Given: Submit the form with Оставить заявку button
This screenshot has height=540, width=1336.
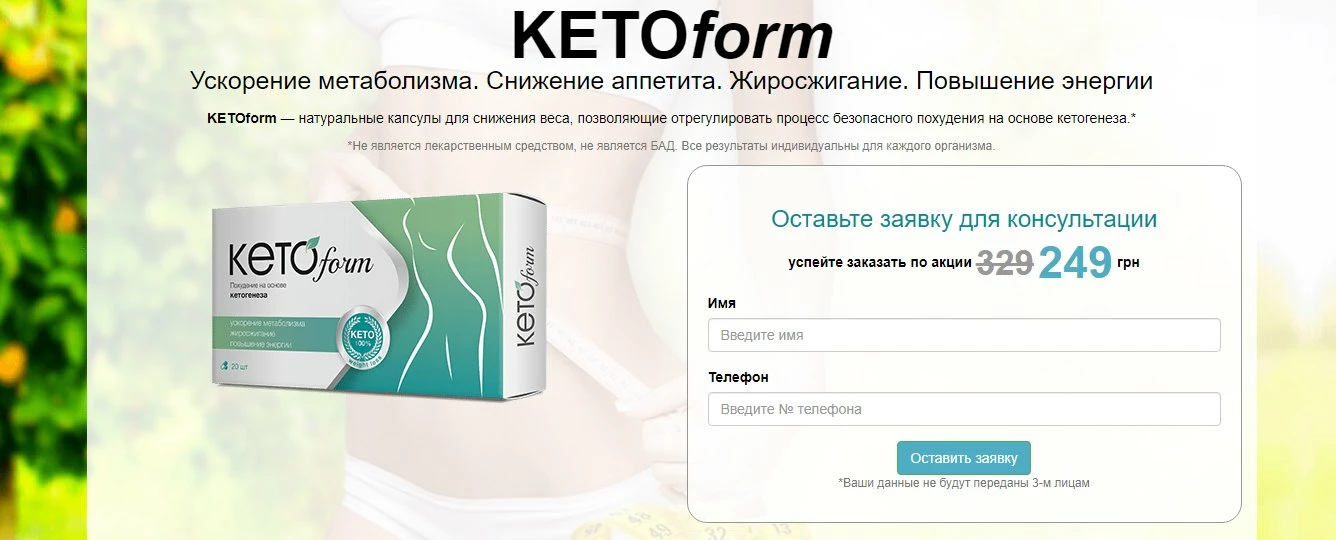Looking at the screenshot, I should tap(964, 458).
